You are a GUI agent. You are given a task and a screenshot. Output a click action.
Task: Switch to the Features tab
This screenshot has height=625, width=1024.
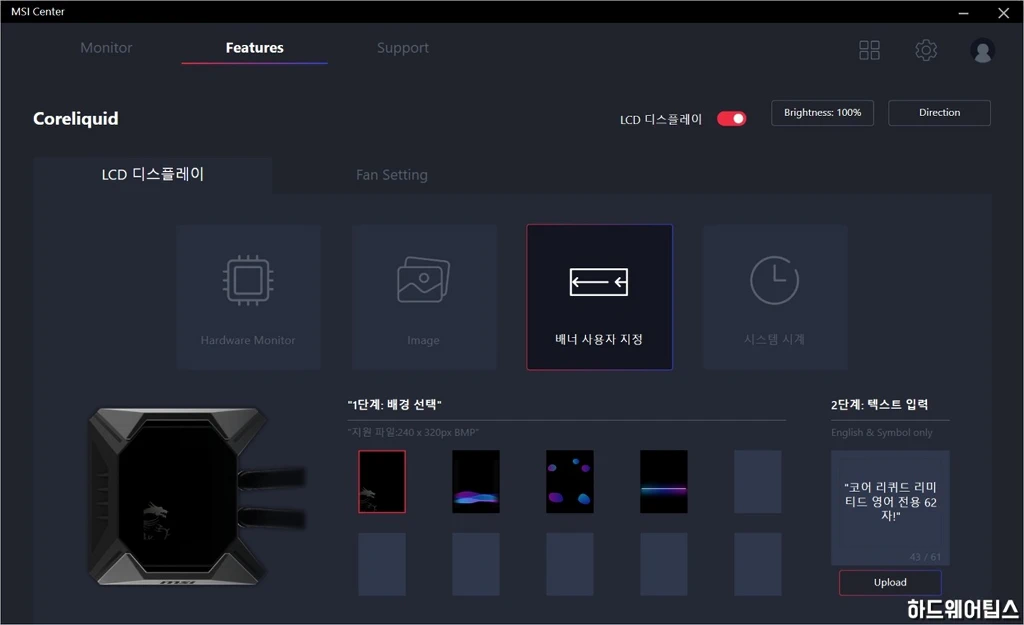click(255, 48)
